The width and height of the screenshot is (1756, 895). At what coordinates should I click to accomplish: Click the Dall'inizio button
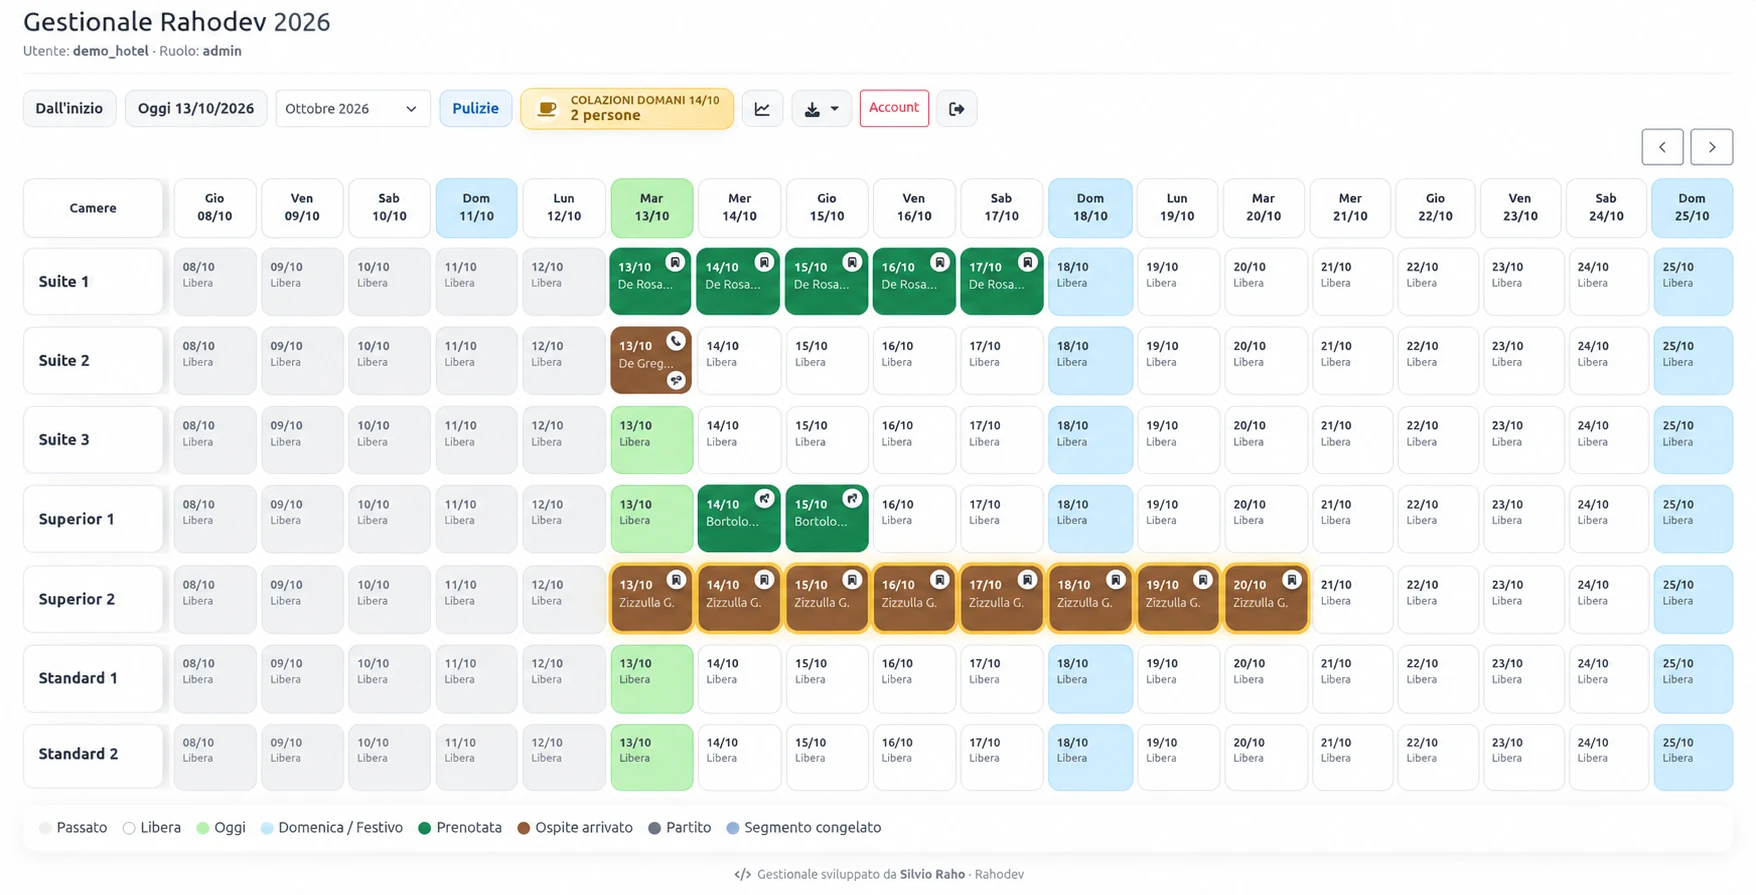(x=69, y=109)
